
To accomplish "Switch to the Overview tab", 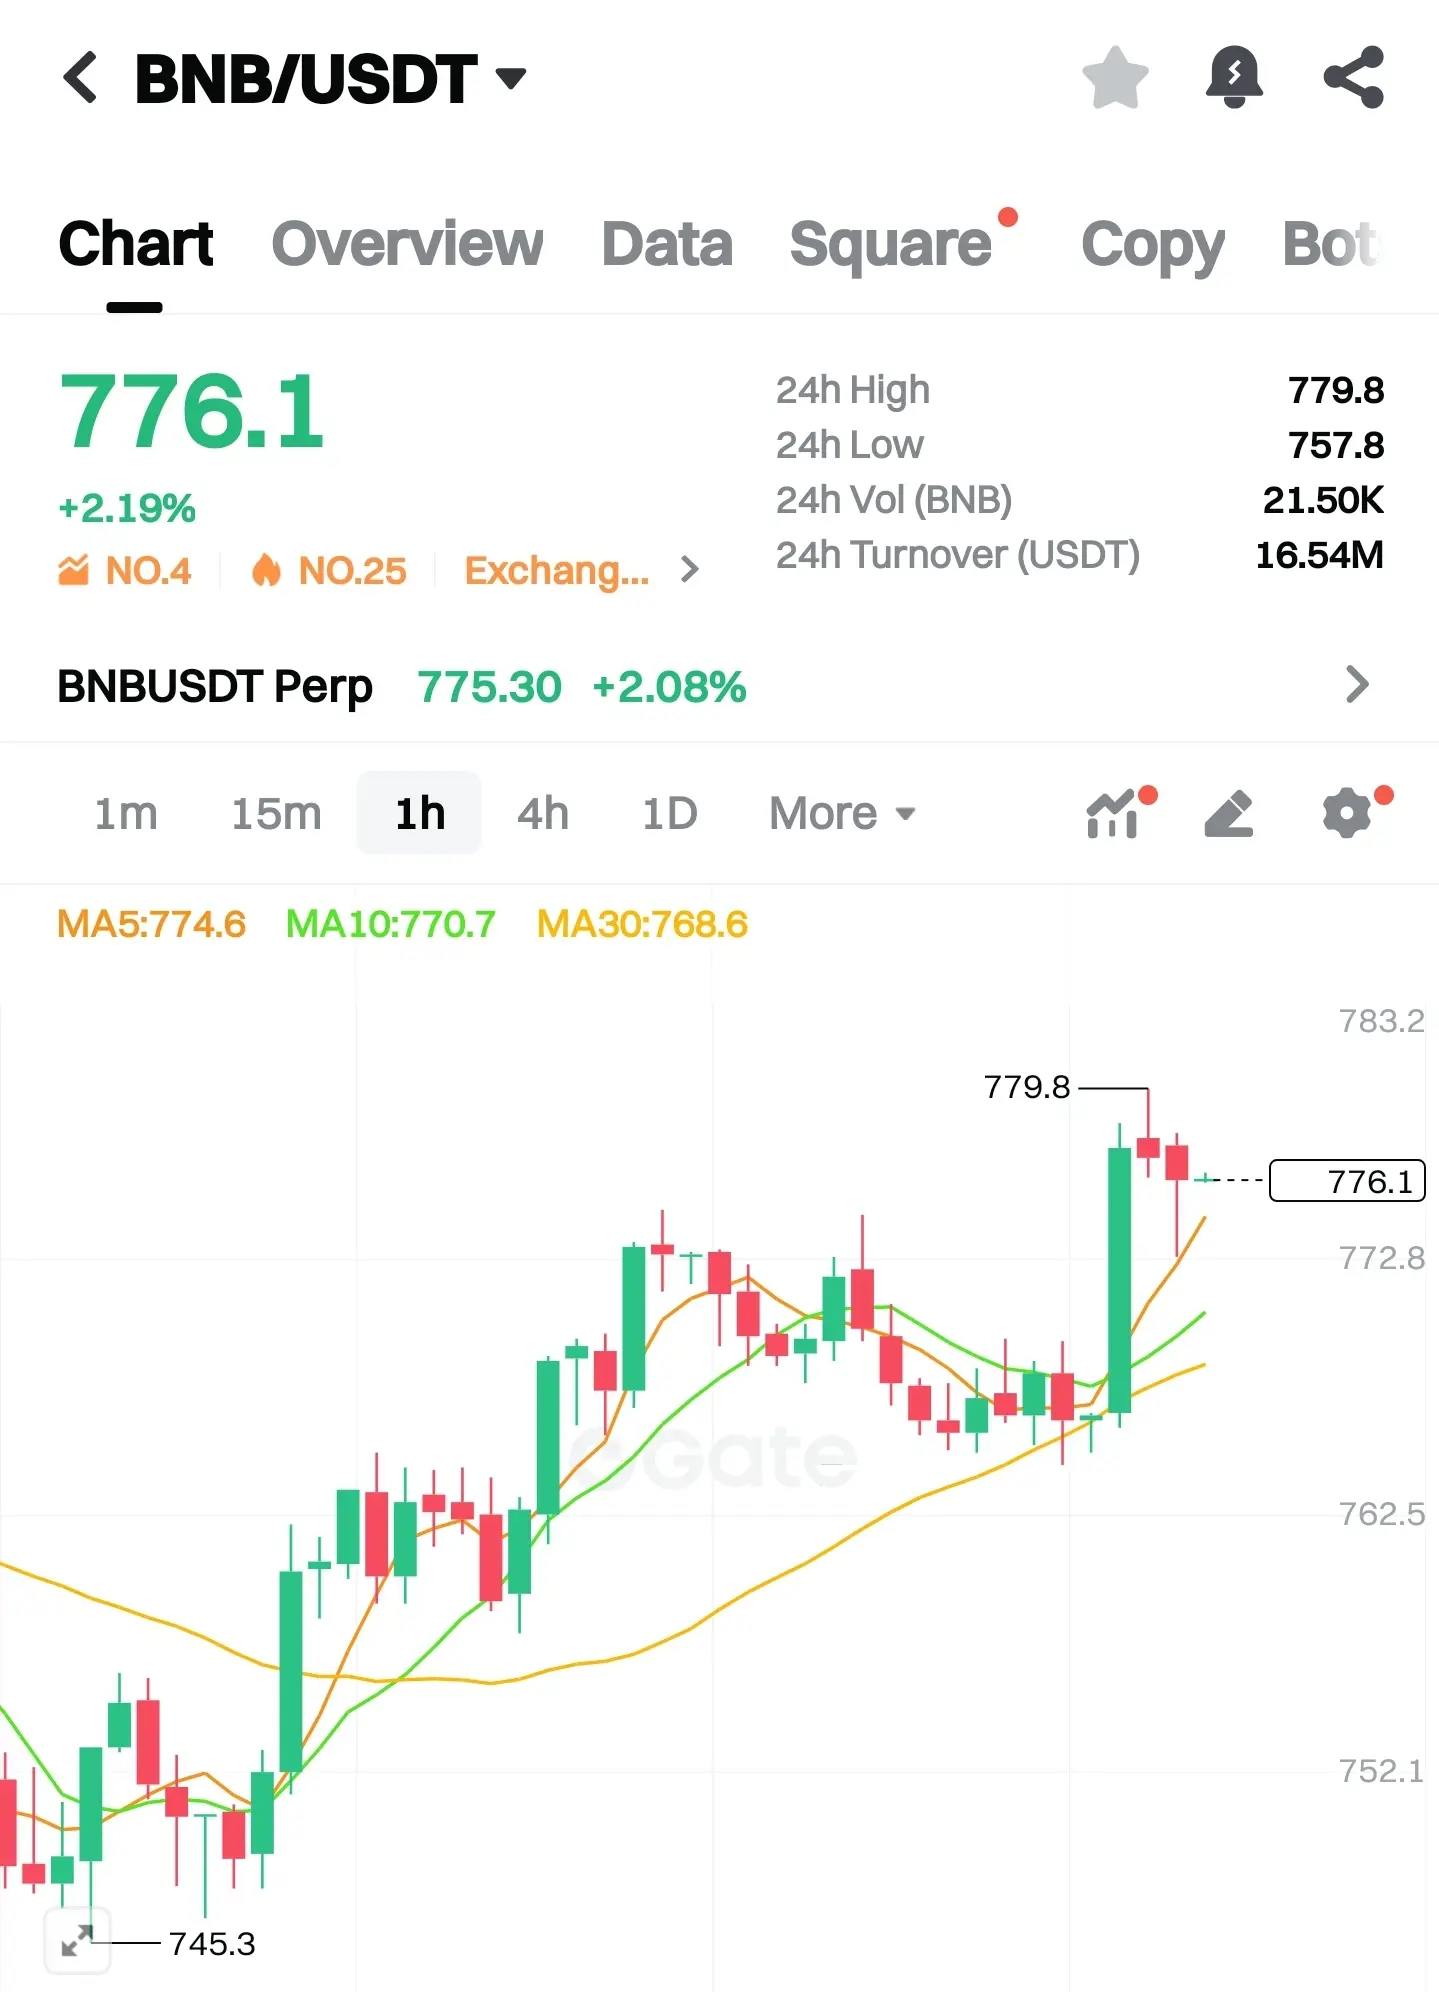I will 407,243.
